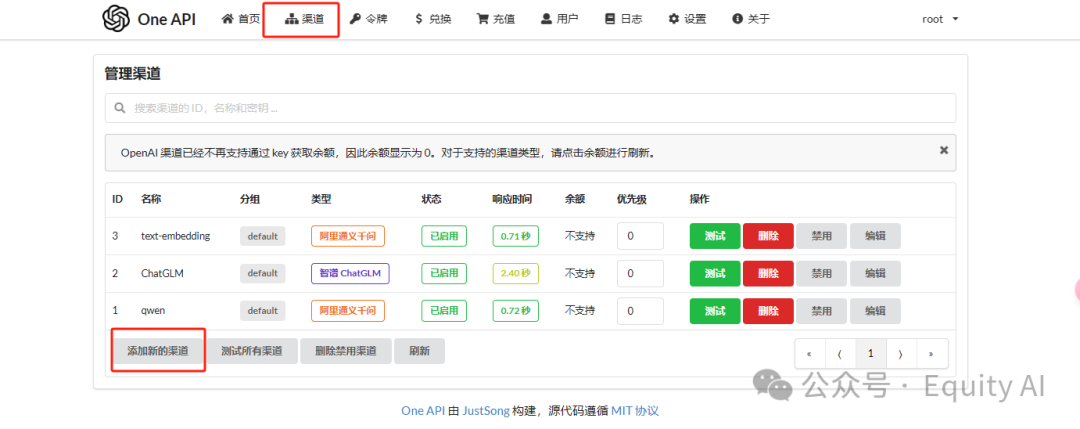Image resolution: width=1080 pixels, height=429 pixels.
Task: Click 删除禁用渠道 delete disabled channels
Action: (x=346, y=350)
